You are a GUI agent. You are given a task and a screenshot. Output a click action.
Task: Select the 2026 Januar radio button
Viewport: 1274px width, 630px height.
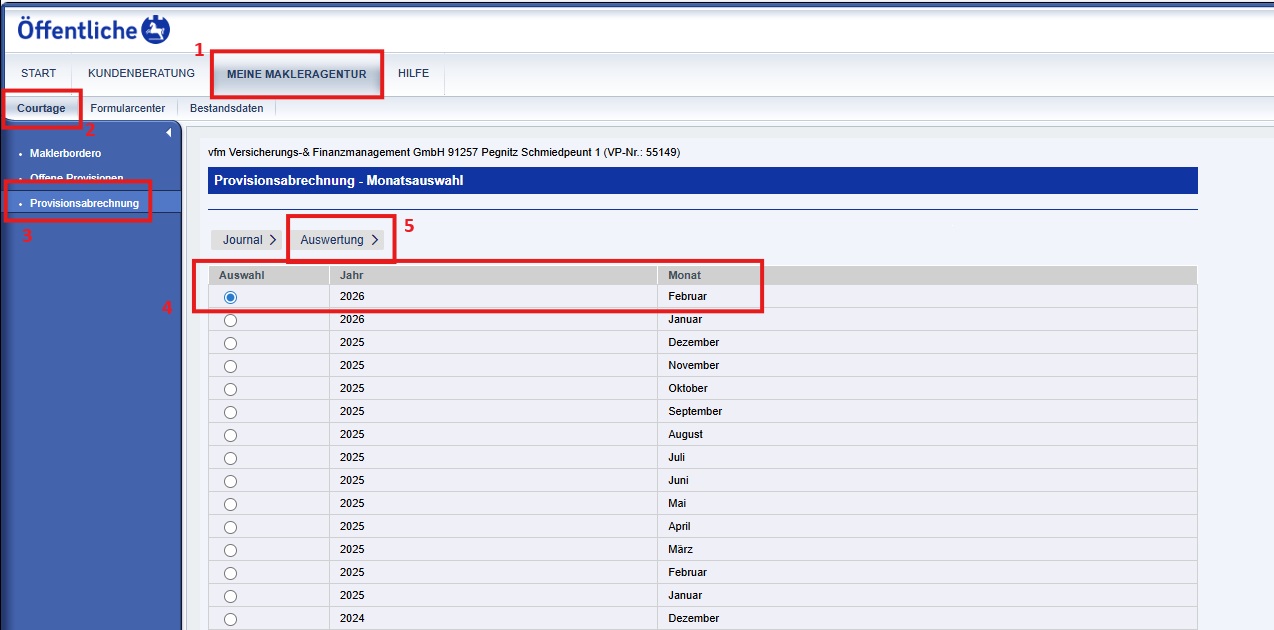click(231, 320)
